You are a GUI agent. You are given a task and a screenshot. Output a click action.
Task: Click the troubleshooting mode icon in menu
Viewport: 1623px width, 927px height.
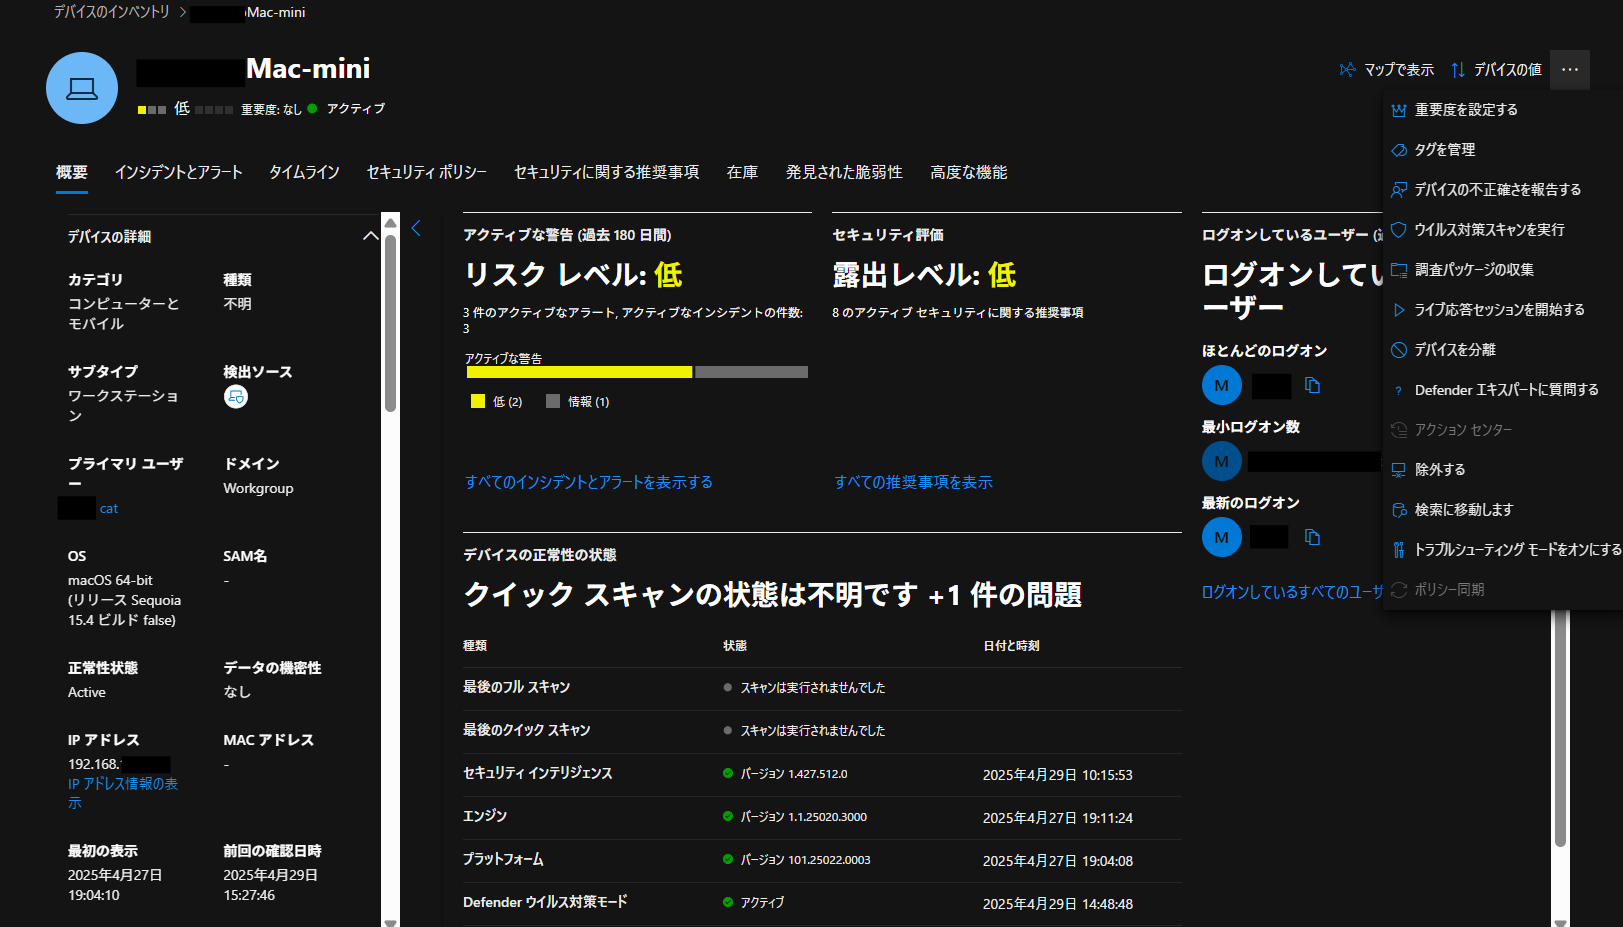[1399, 550]
